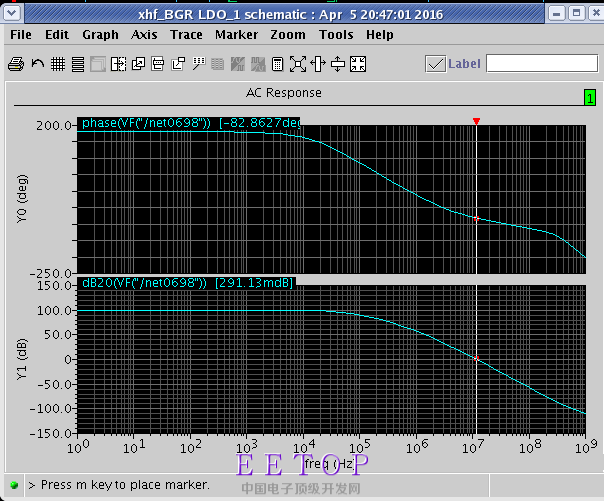Click the second grayed waveform icon
This screenshot has width=604, height=501.
(x=258, y=64)
